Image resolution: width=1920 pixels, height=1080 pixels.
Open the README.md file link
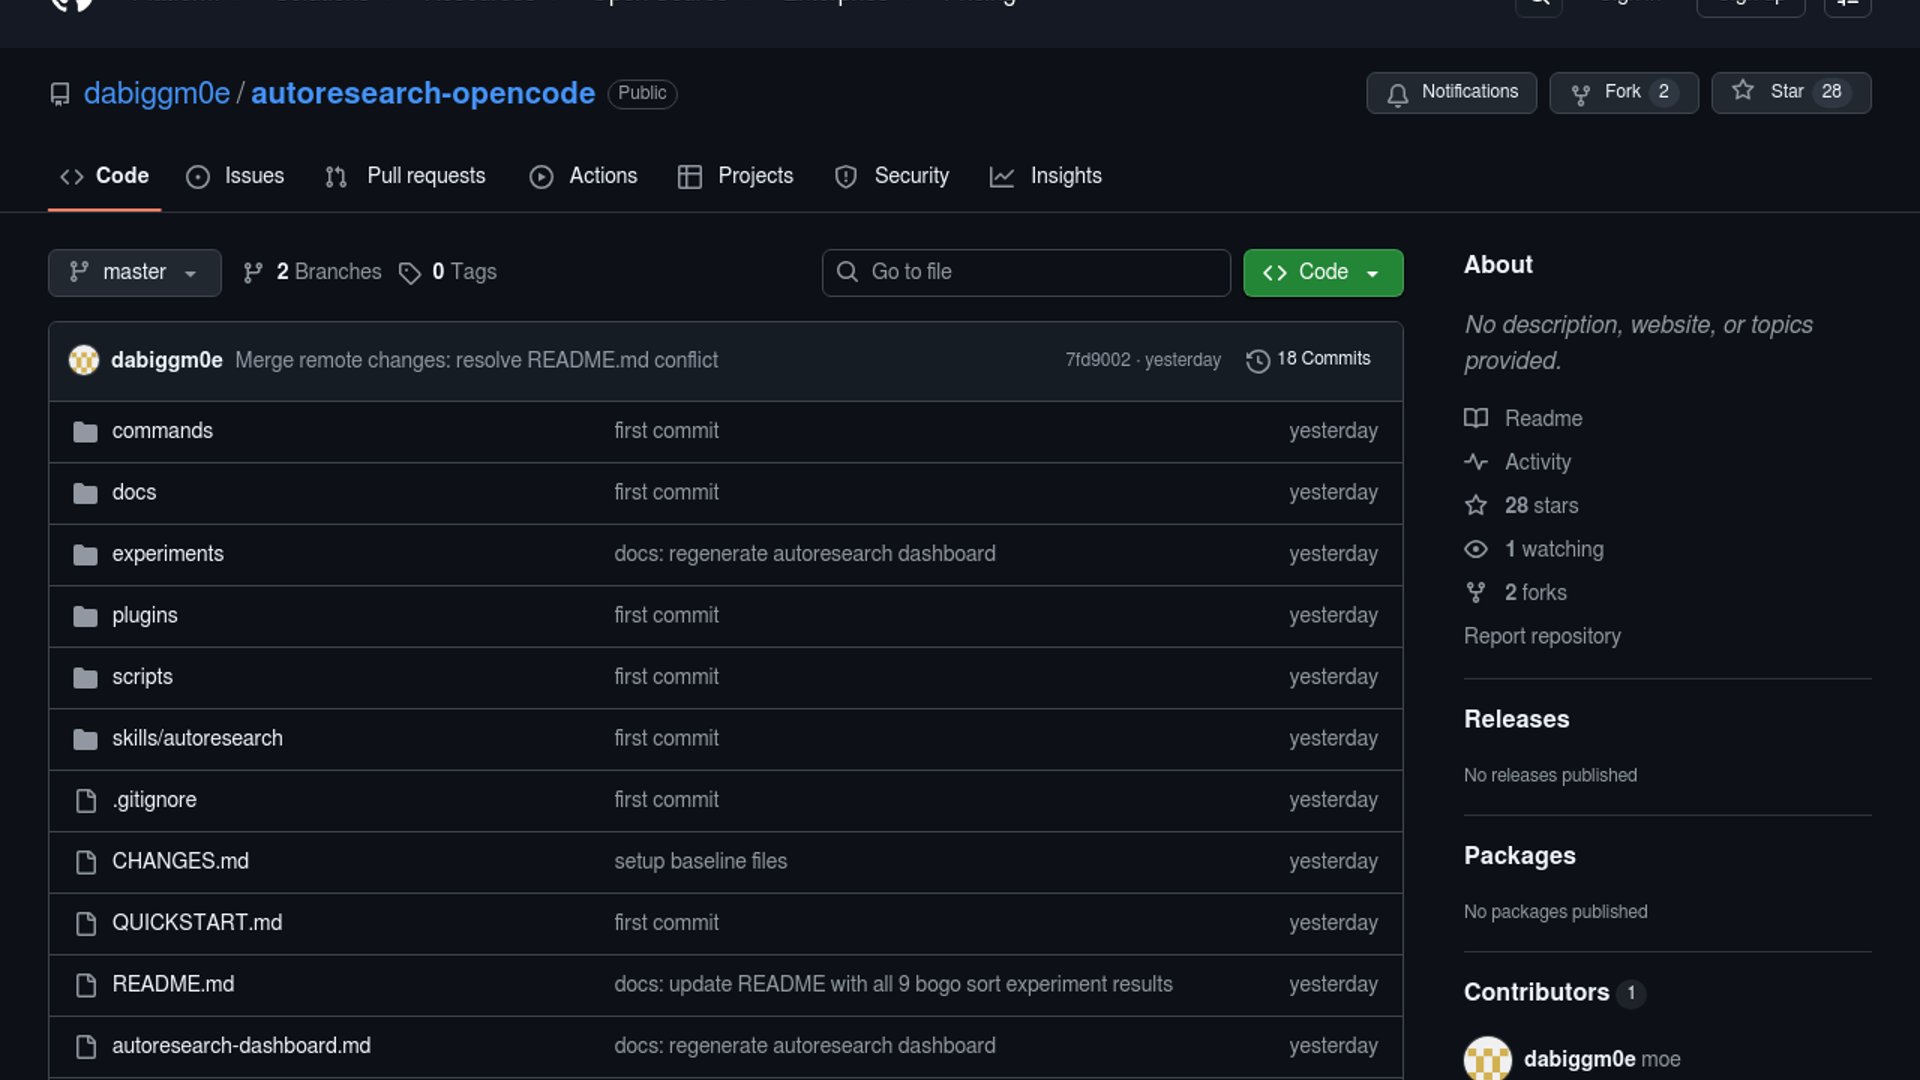(173, 984)
